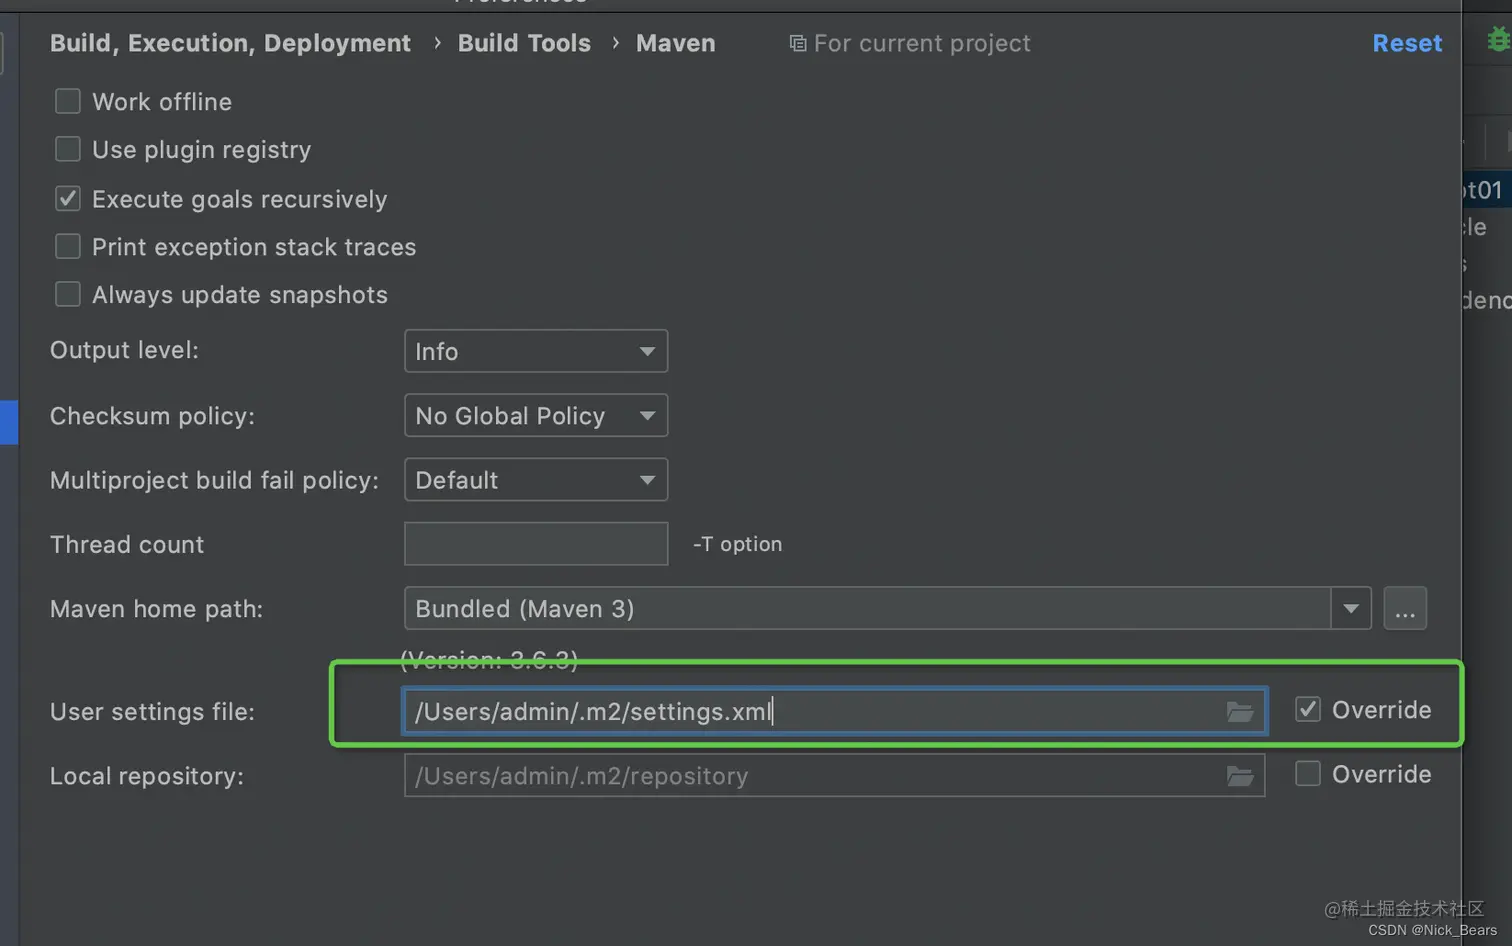This screenshot has width=1512, height=946.
Task: Click the Thread count input field
Action: click(536, 544)
